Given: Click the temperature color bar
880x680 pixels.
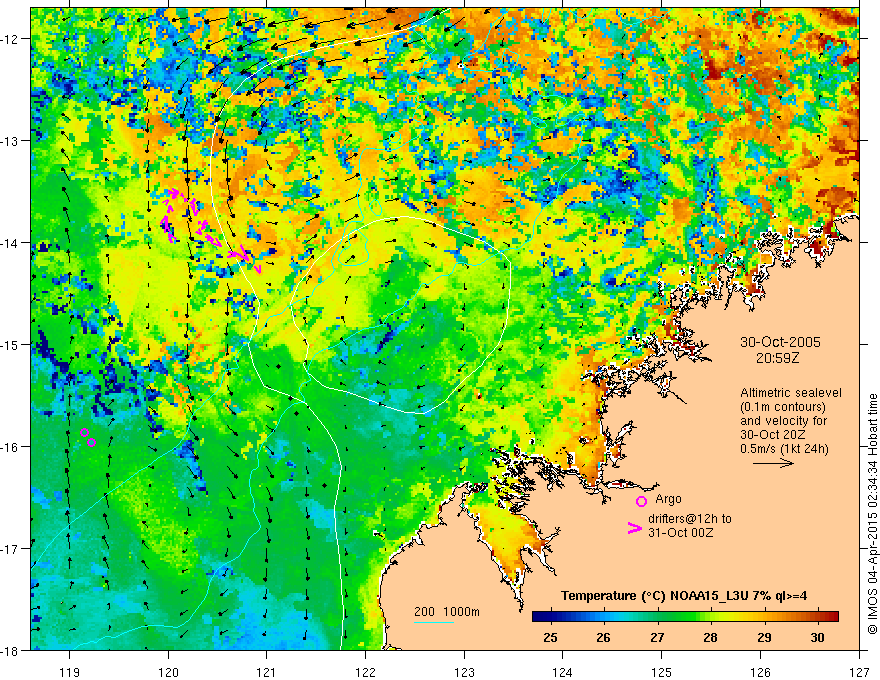Looking at the screenshot, I should [685, 617].
